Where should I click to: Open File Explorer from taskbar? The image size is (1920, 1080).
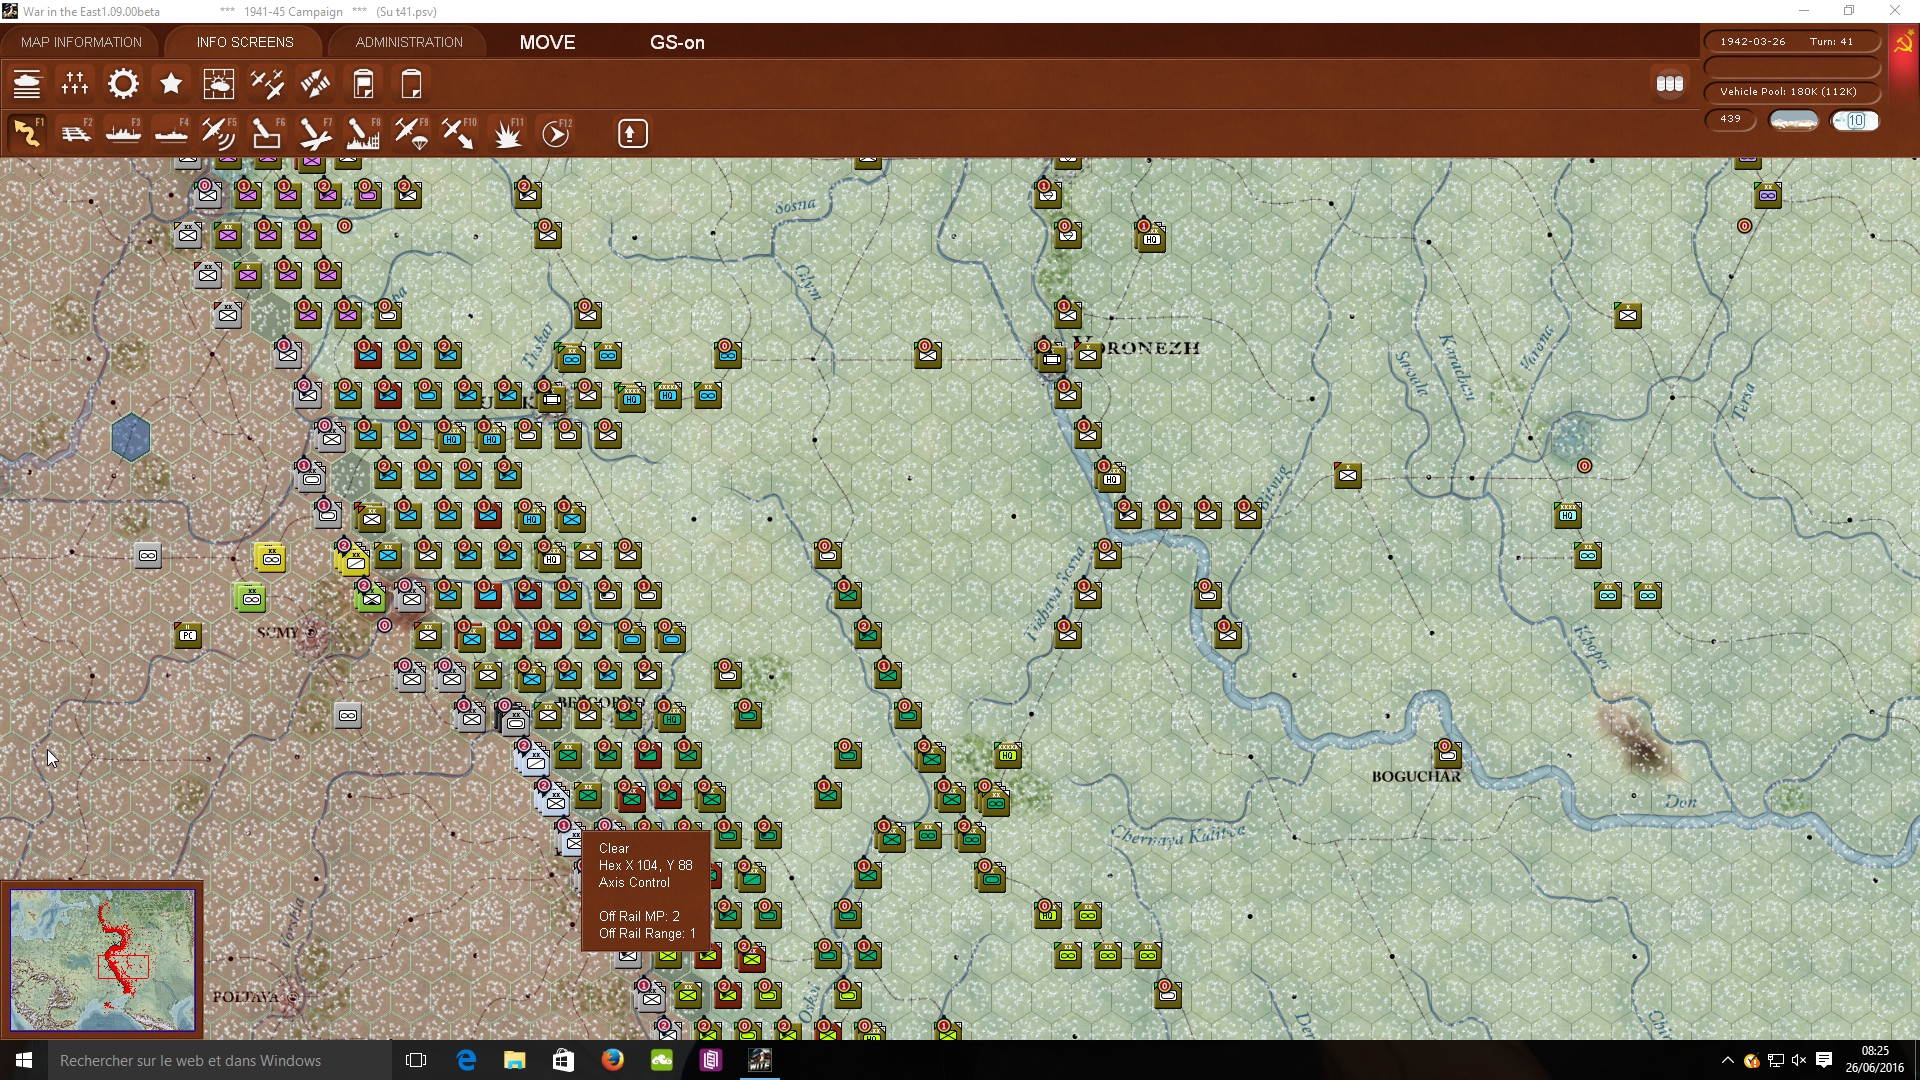pyautogui.click(x=515, y=1060)
